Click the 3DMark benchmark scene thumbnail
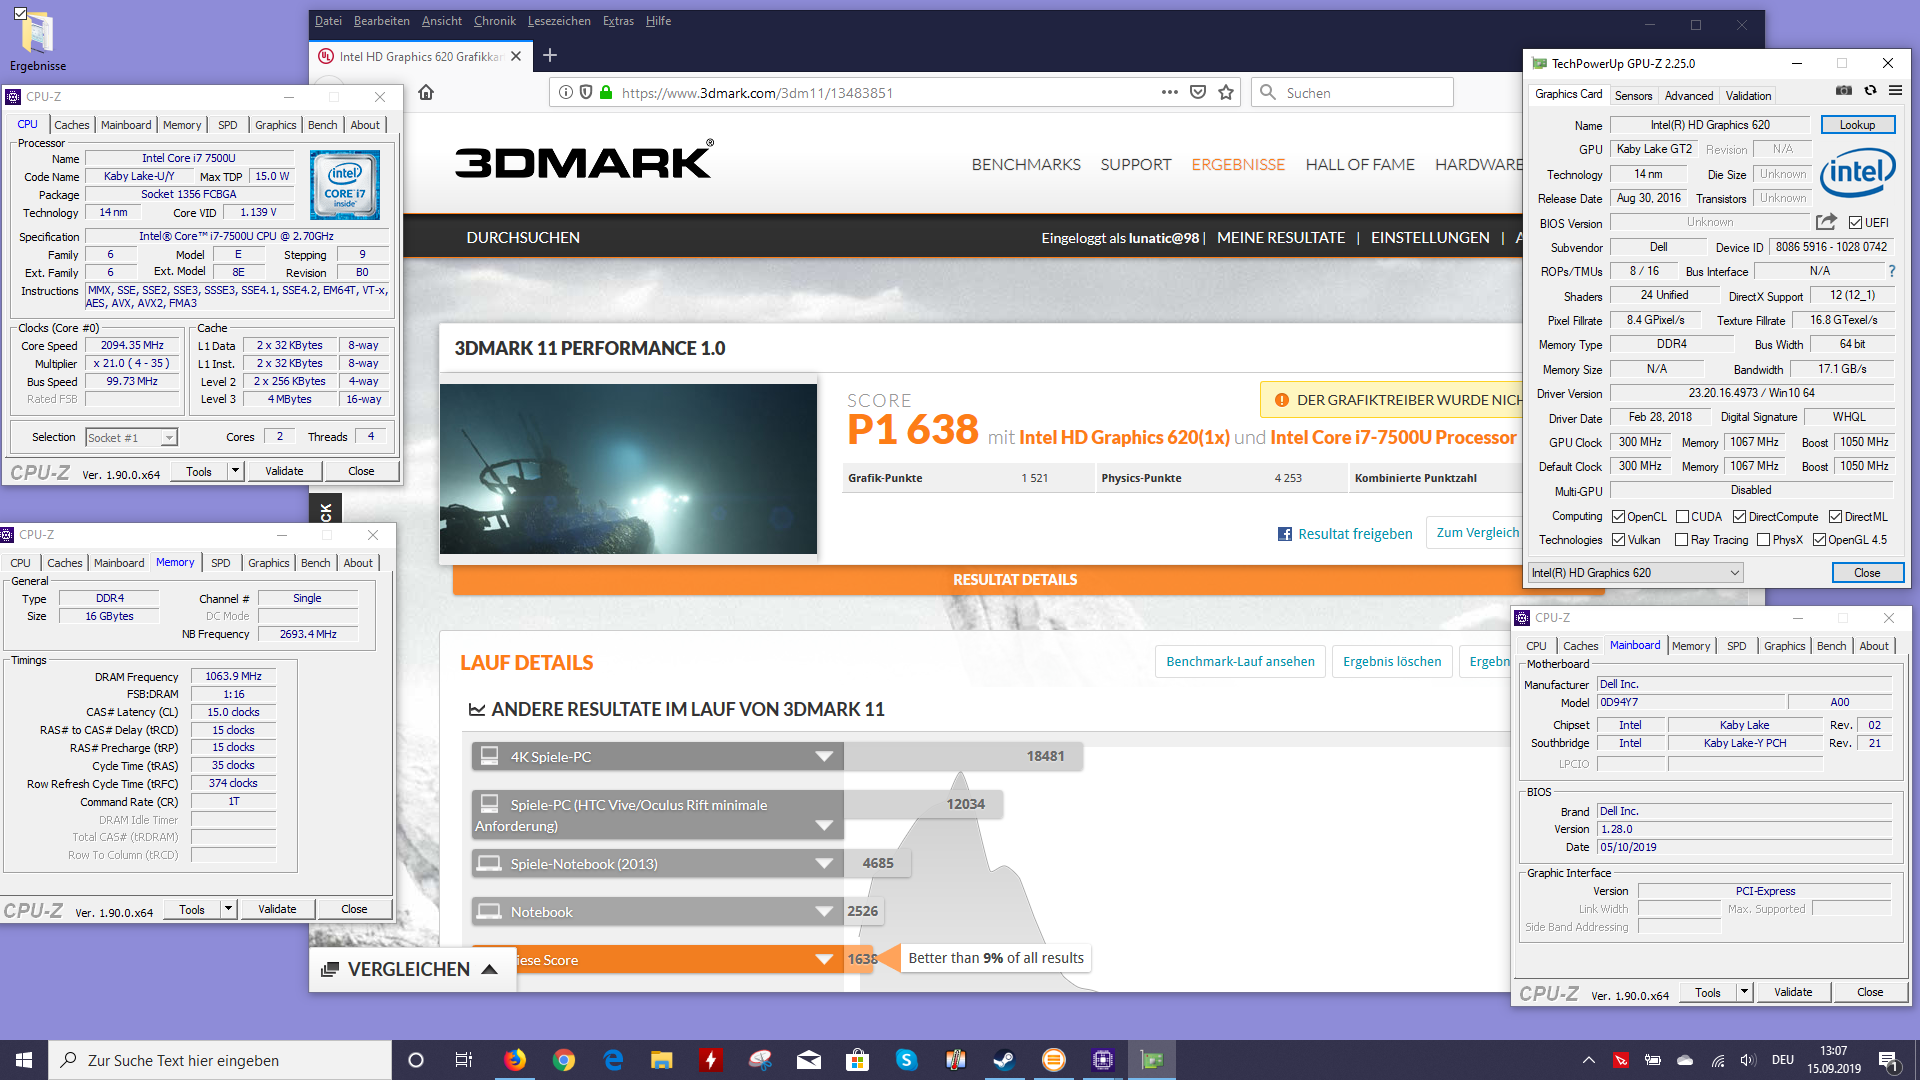The image size is (1920, 1080). 628,469
